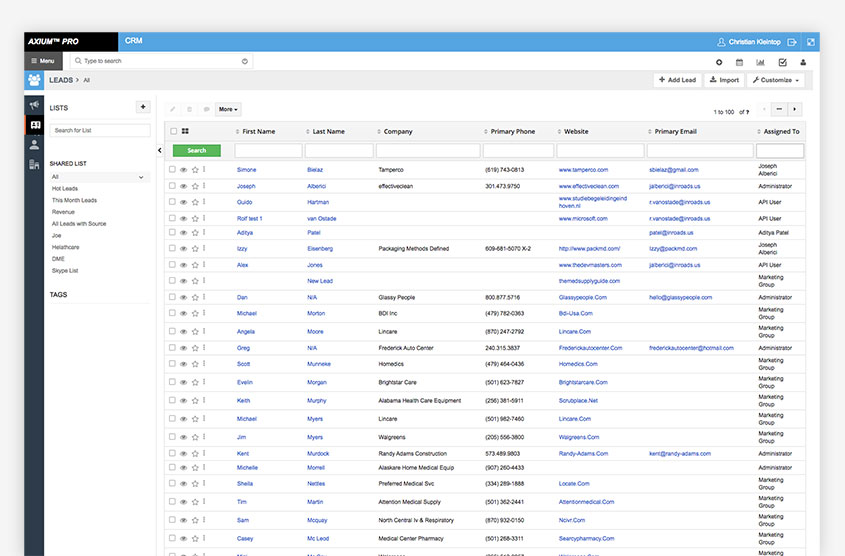This screenshot has height=556, width=845.
Task: Toggle fullscreen icon in blue header
Action: [x=811, y=42]
